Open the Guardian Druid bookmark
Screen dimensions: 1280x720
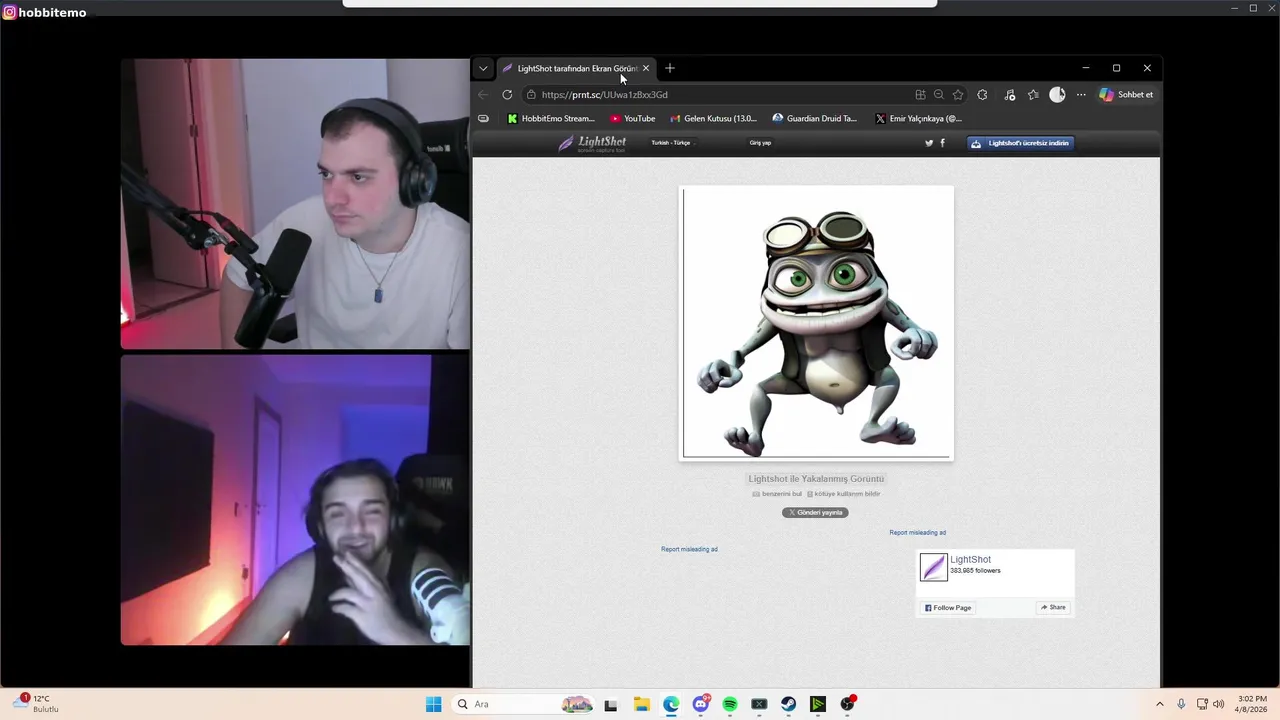pos(814,118)
